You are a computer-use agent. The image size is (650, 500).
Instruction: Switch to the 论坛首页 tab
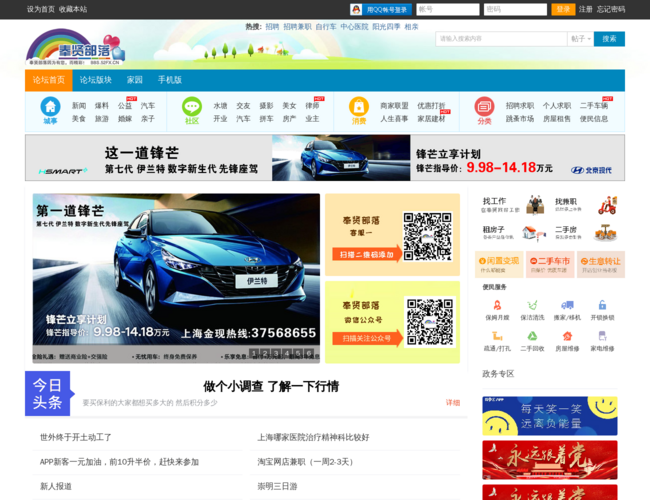tap(49, 80)
